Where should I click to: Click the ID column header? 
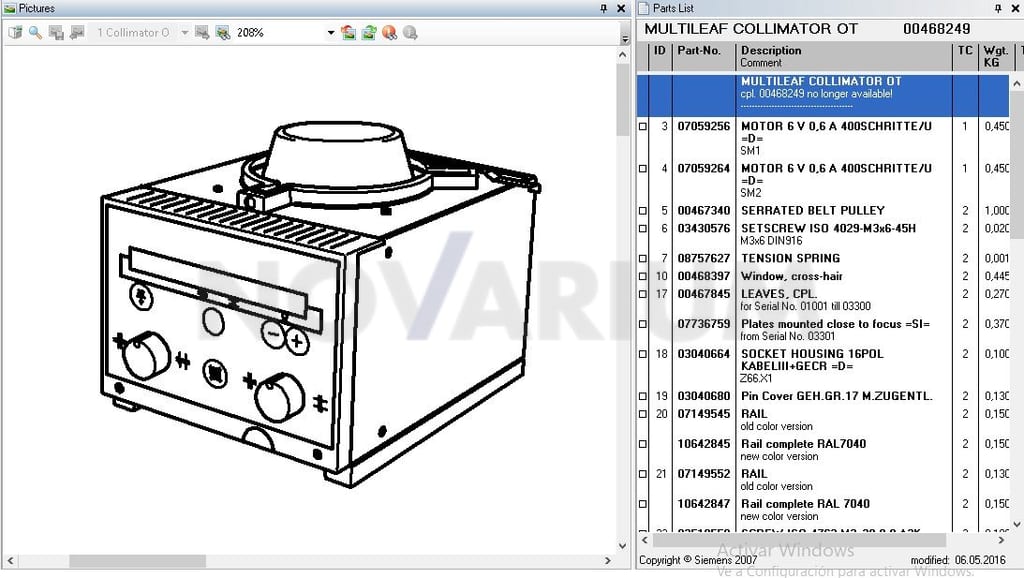click(x=660, y=57)
